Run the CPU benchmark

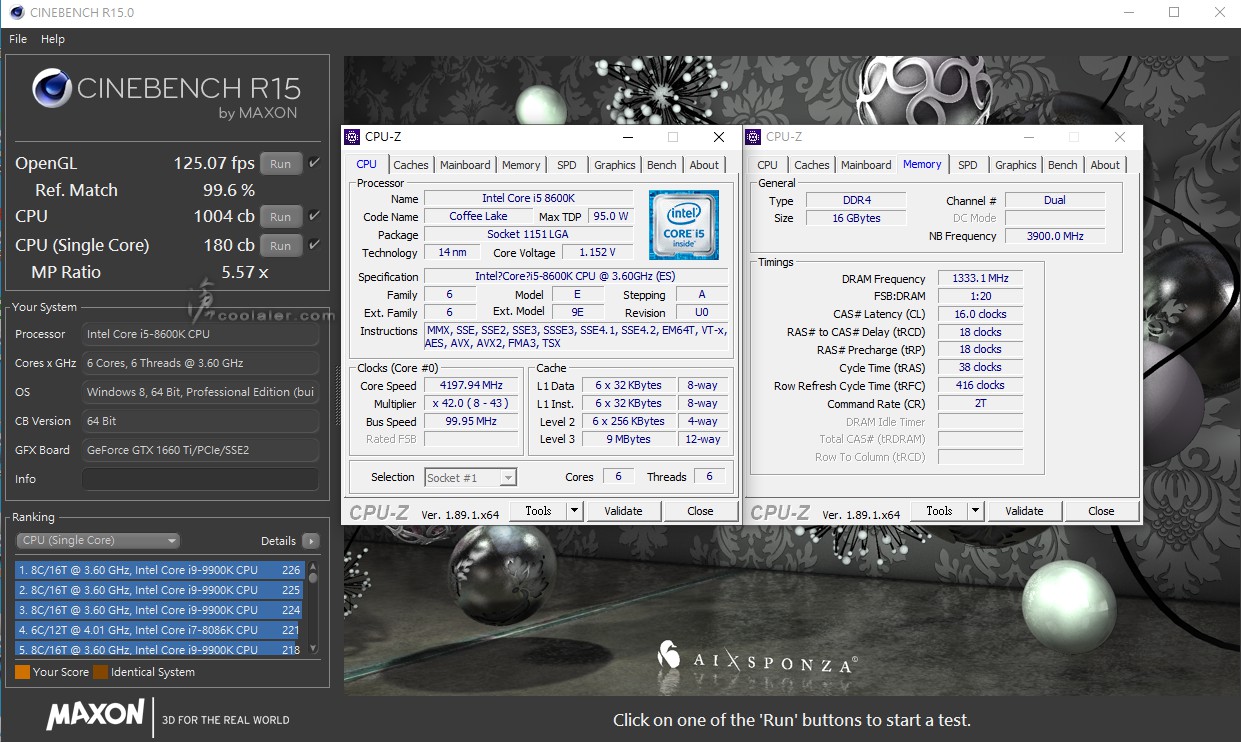281,216
